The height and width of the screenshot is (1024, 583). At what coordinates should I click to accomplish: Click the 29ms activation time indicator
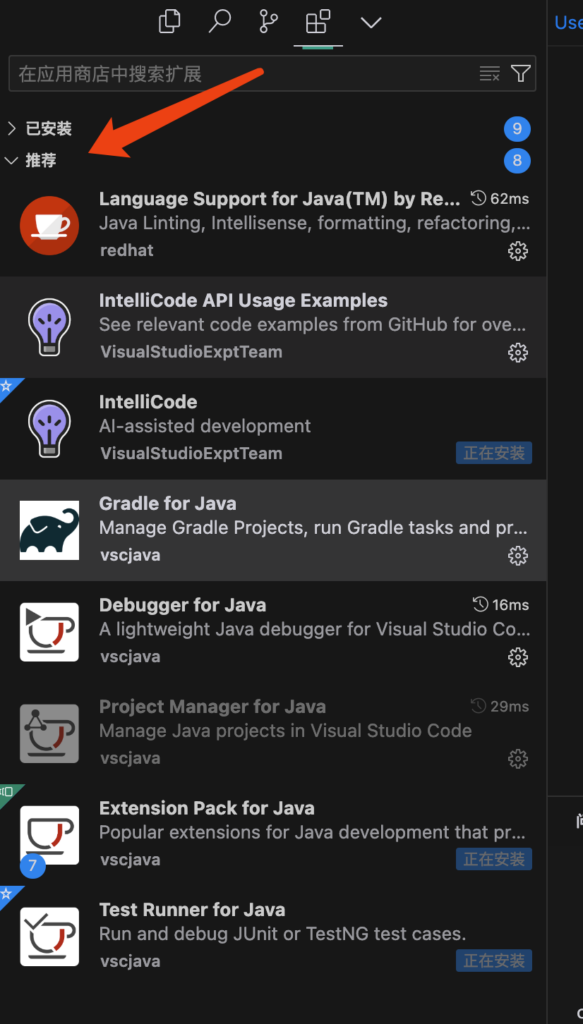tap(500, 706)
